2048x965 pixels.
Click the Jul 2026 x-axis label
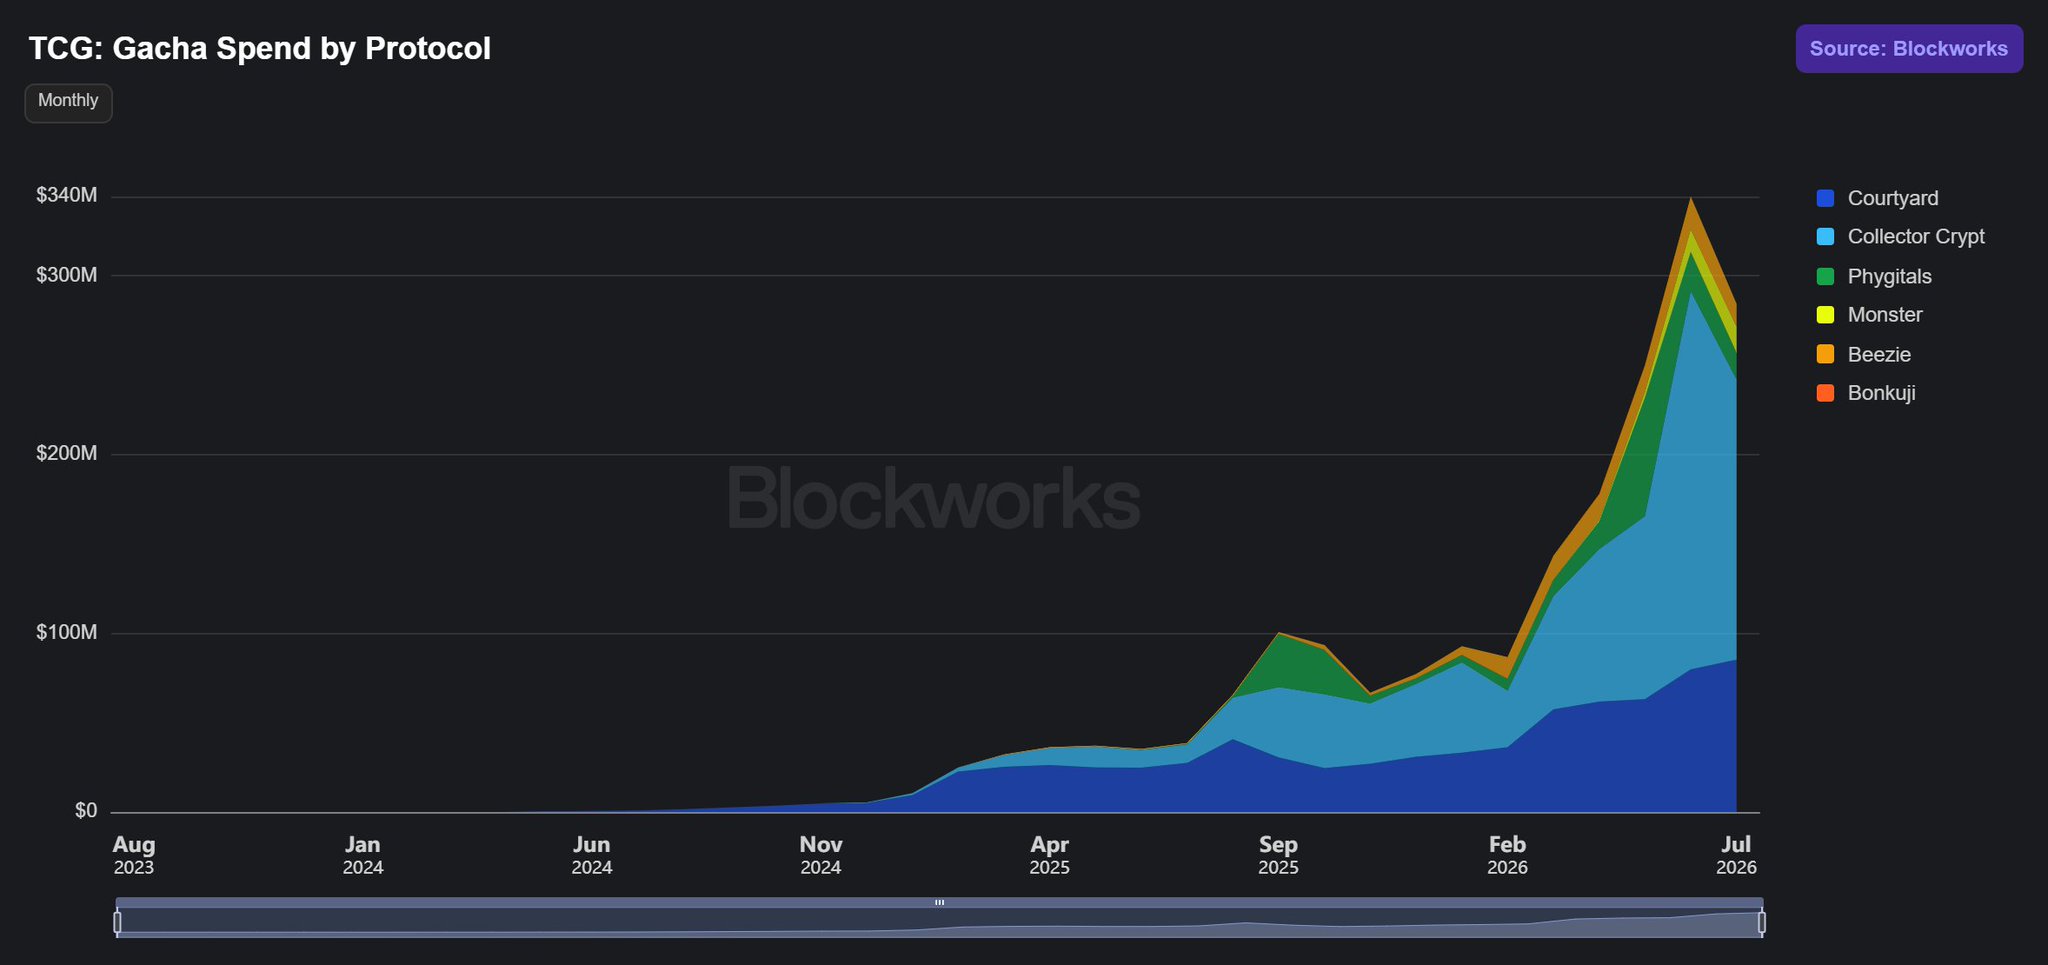(x=1737, y=856)
